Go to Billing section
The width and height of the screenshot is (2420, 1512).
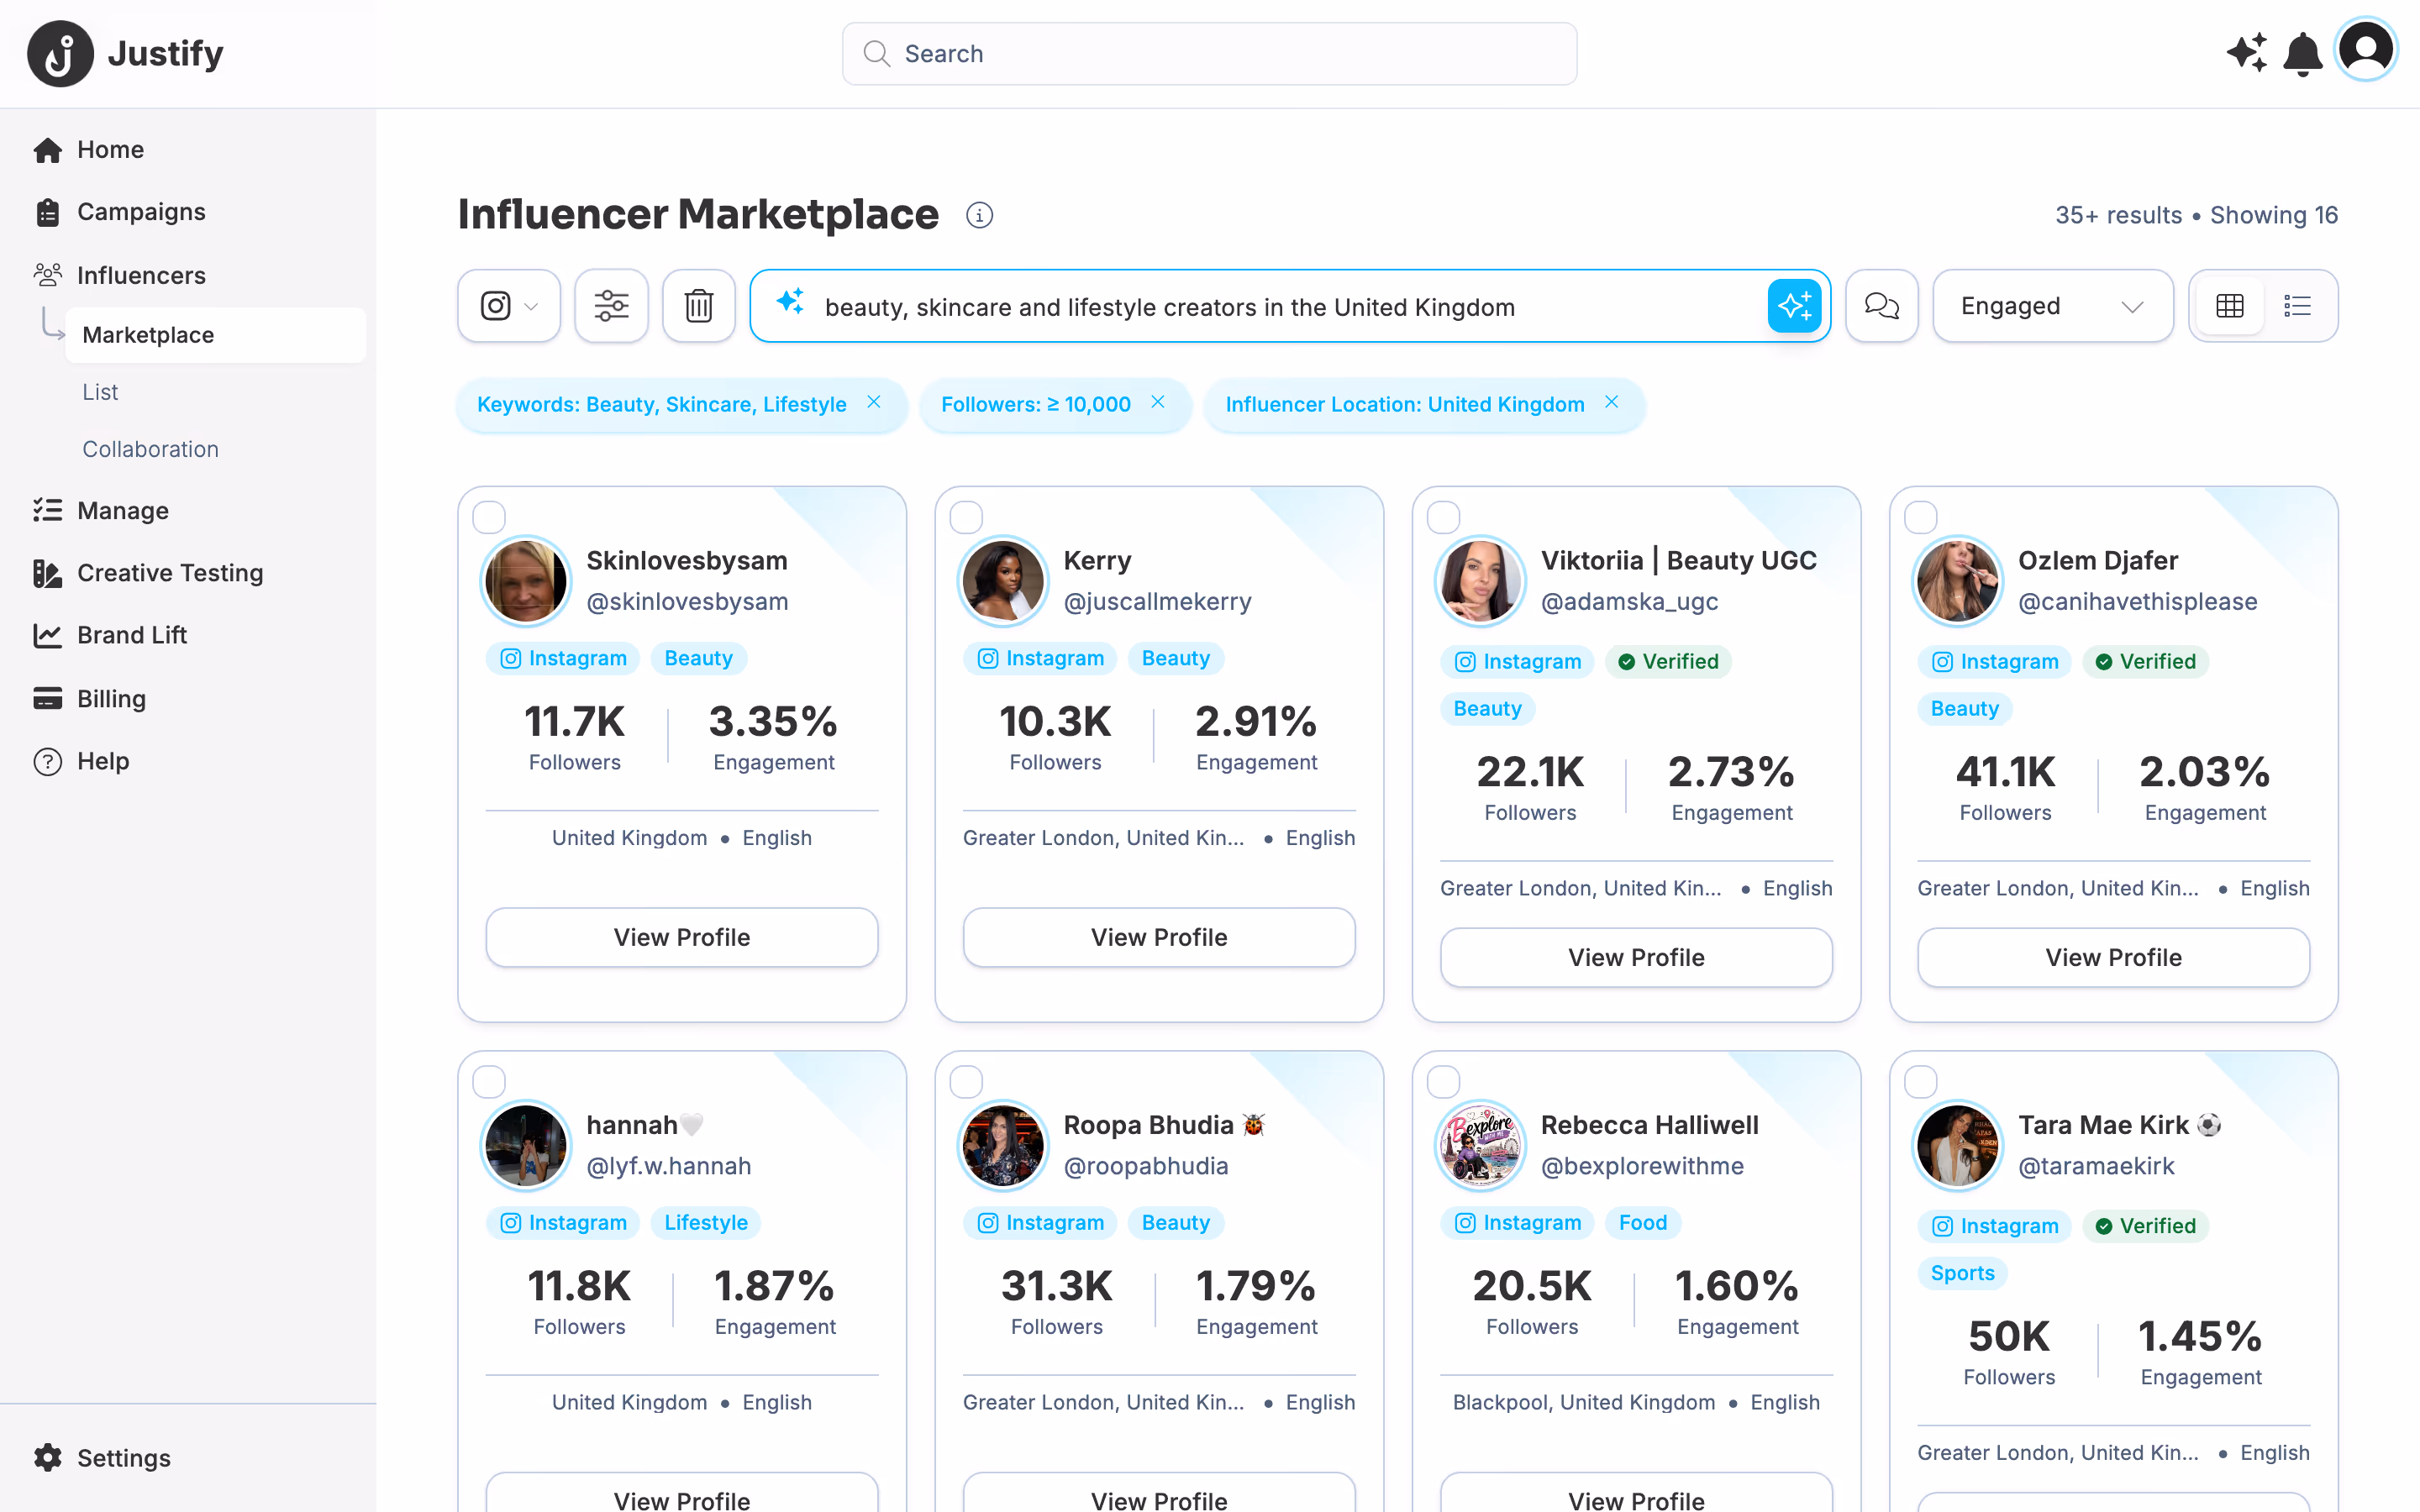coord(111,698)
